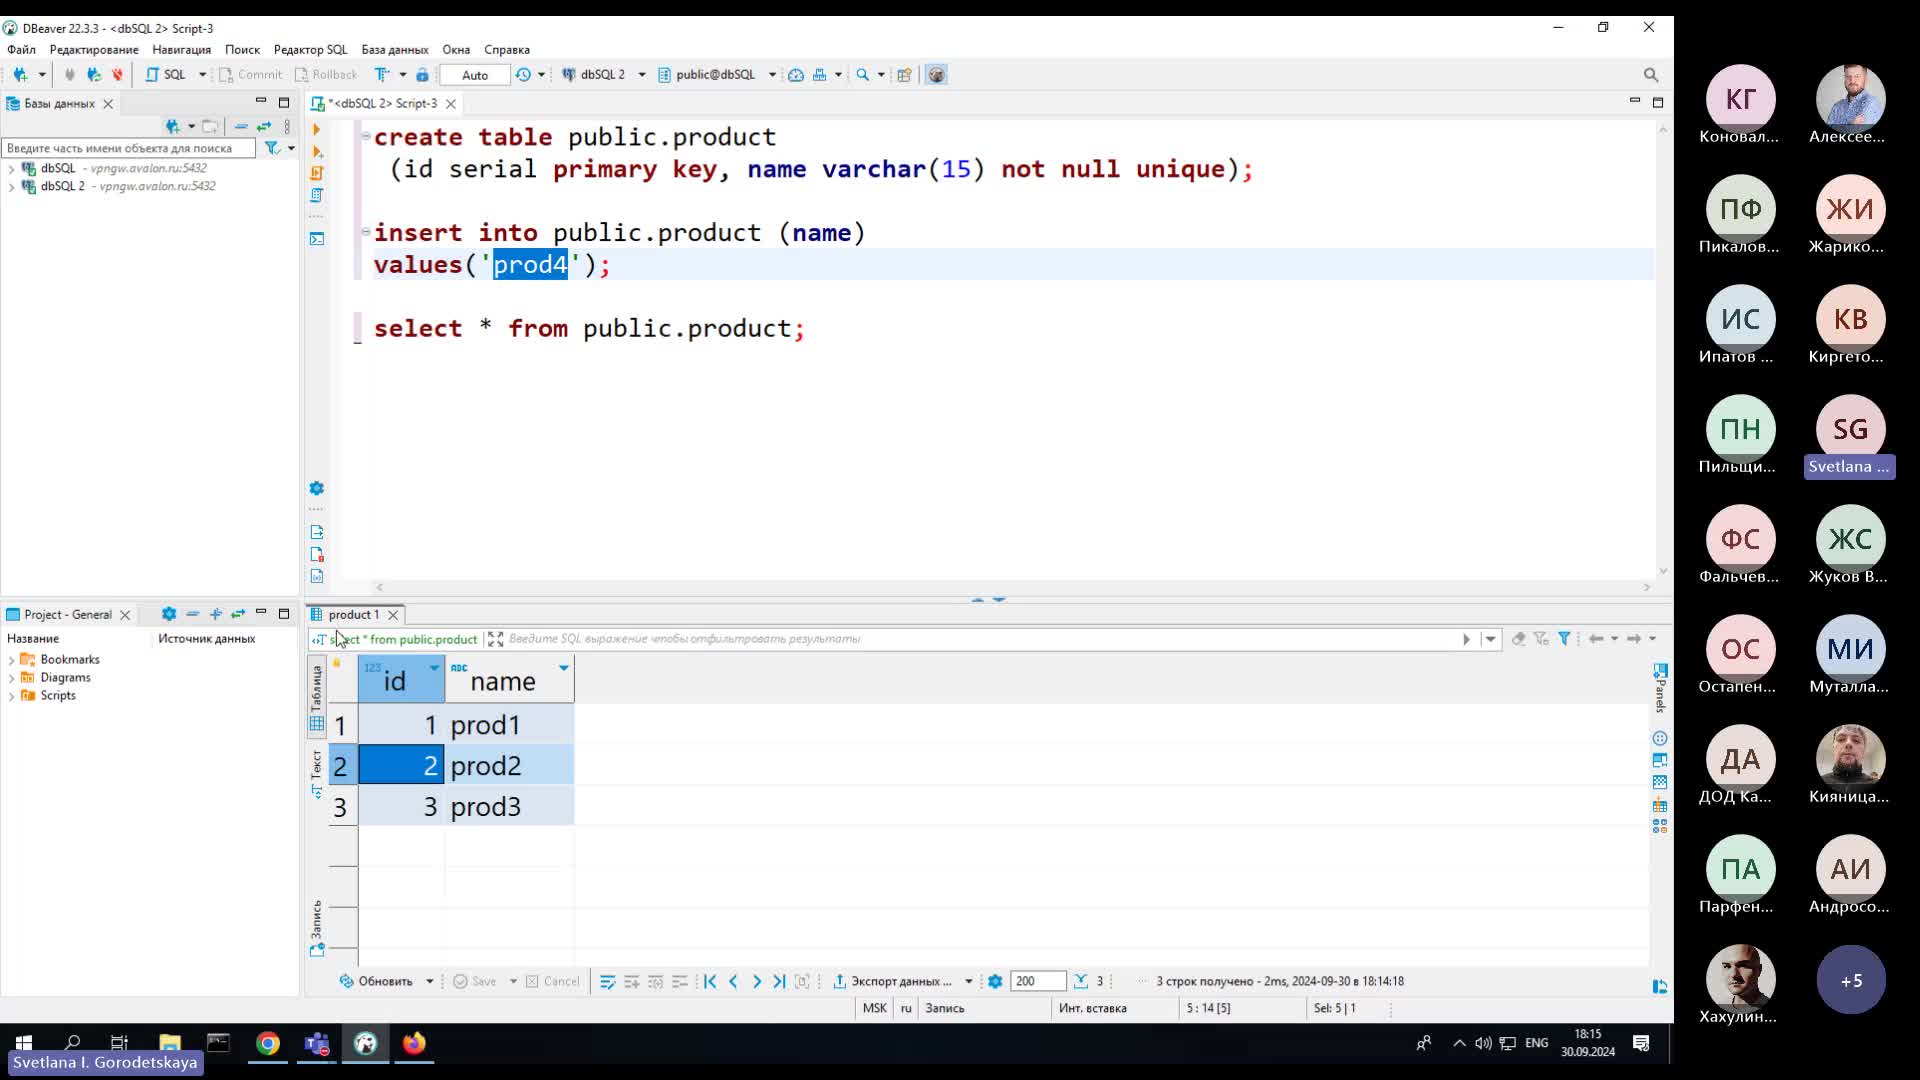Open the Редактирование menu
Viewport: 1920px width, 1080px height.
pos(94,49)
